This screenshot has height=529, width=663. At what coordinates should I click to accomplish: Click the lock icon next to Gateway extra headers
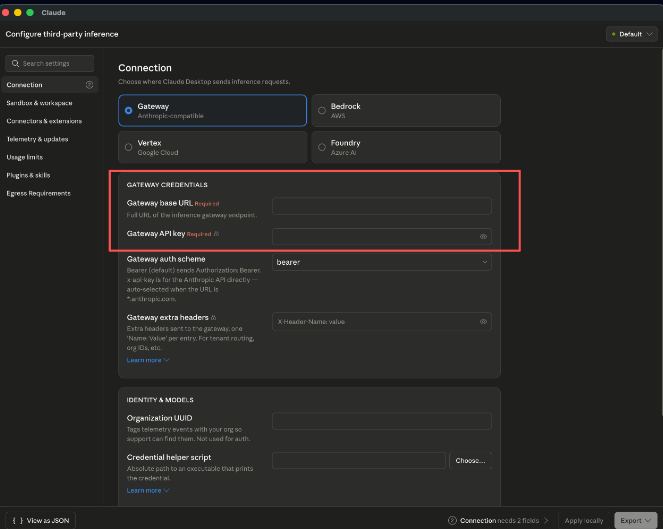point(214,317)
